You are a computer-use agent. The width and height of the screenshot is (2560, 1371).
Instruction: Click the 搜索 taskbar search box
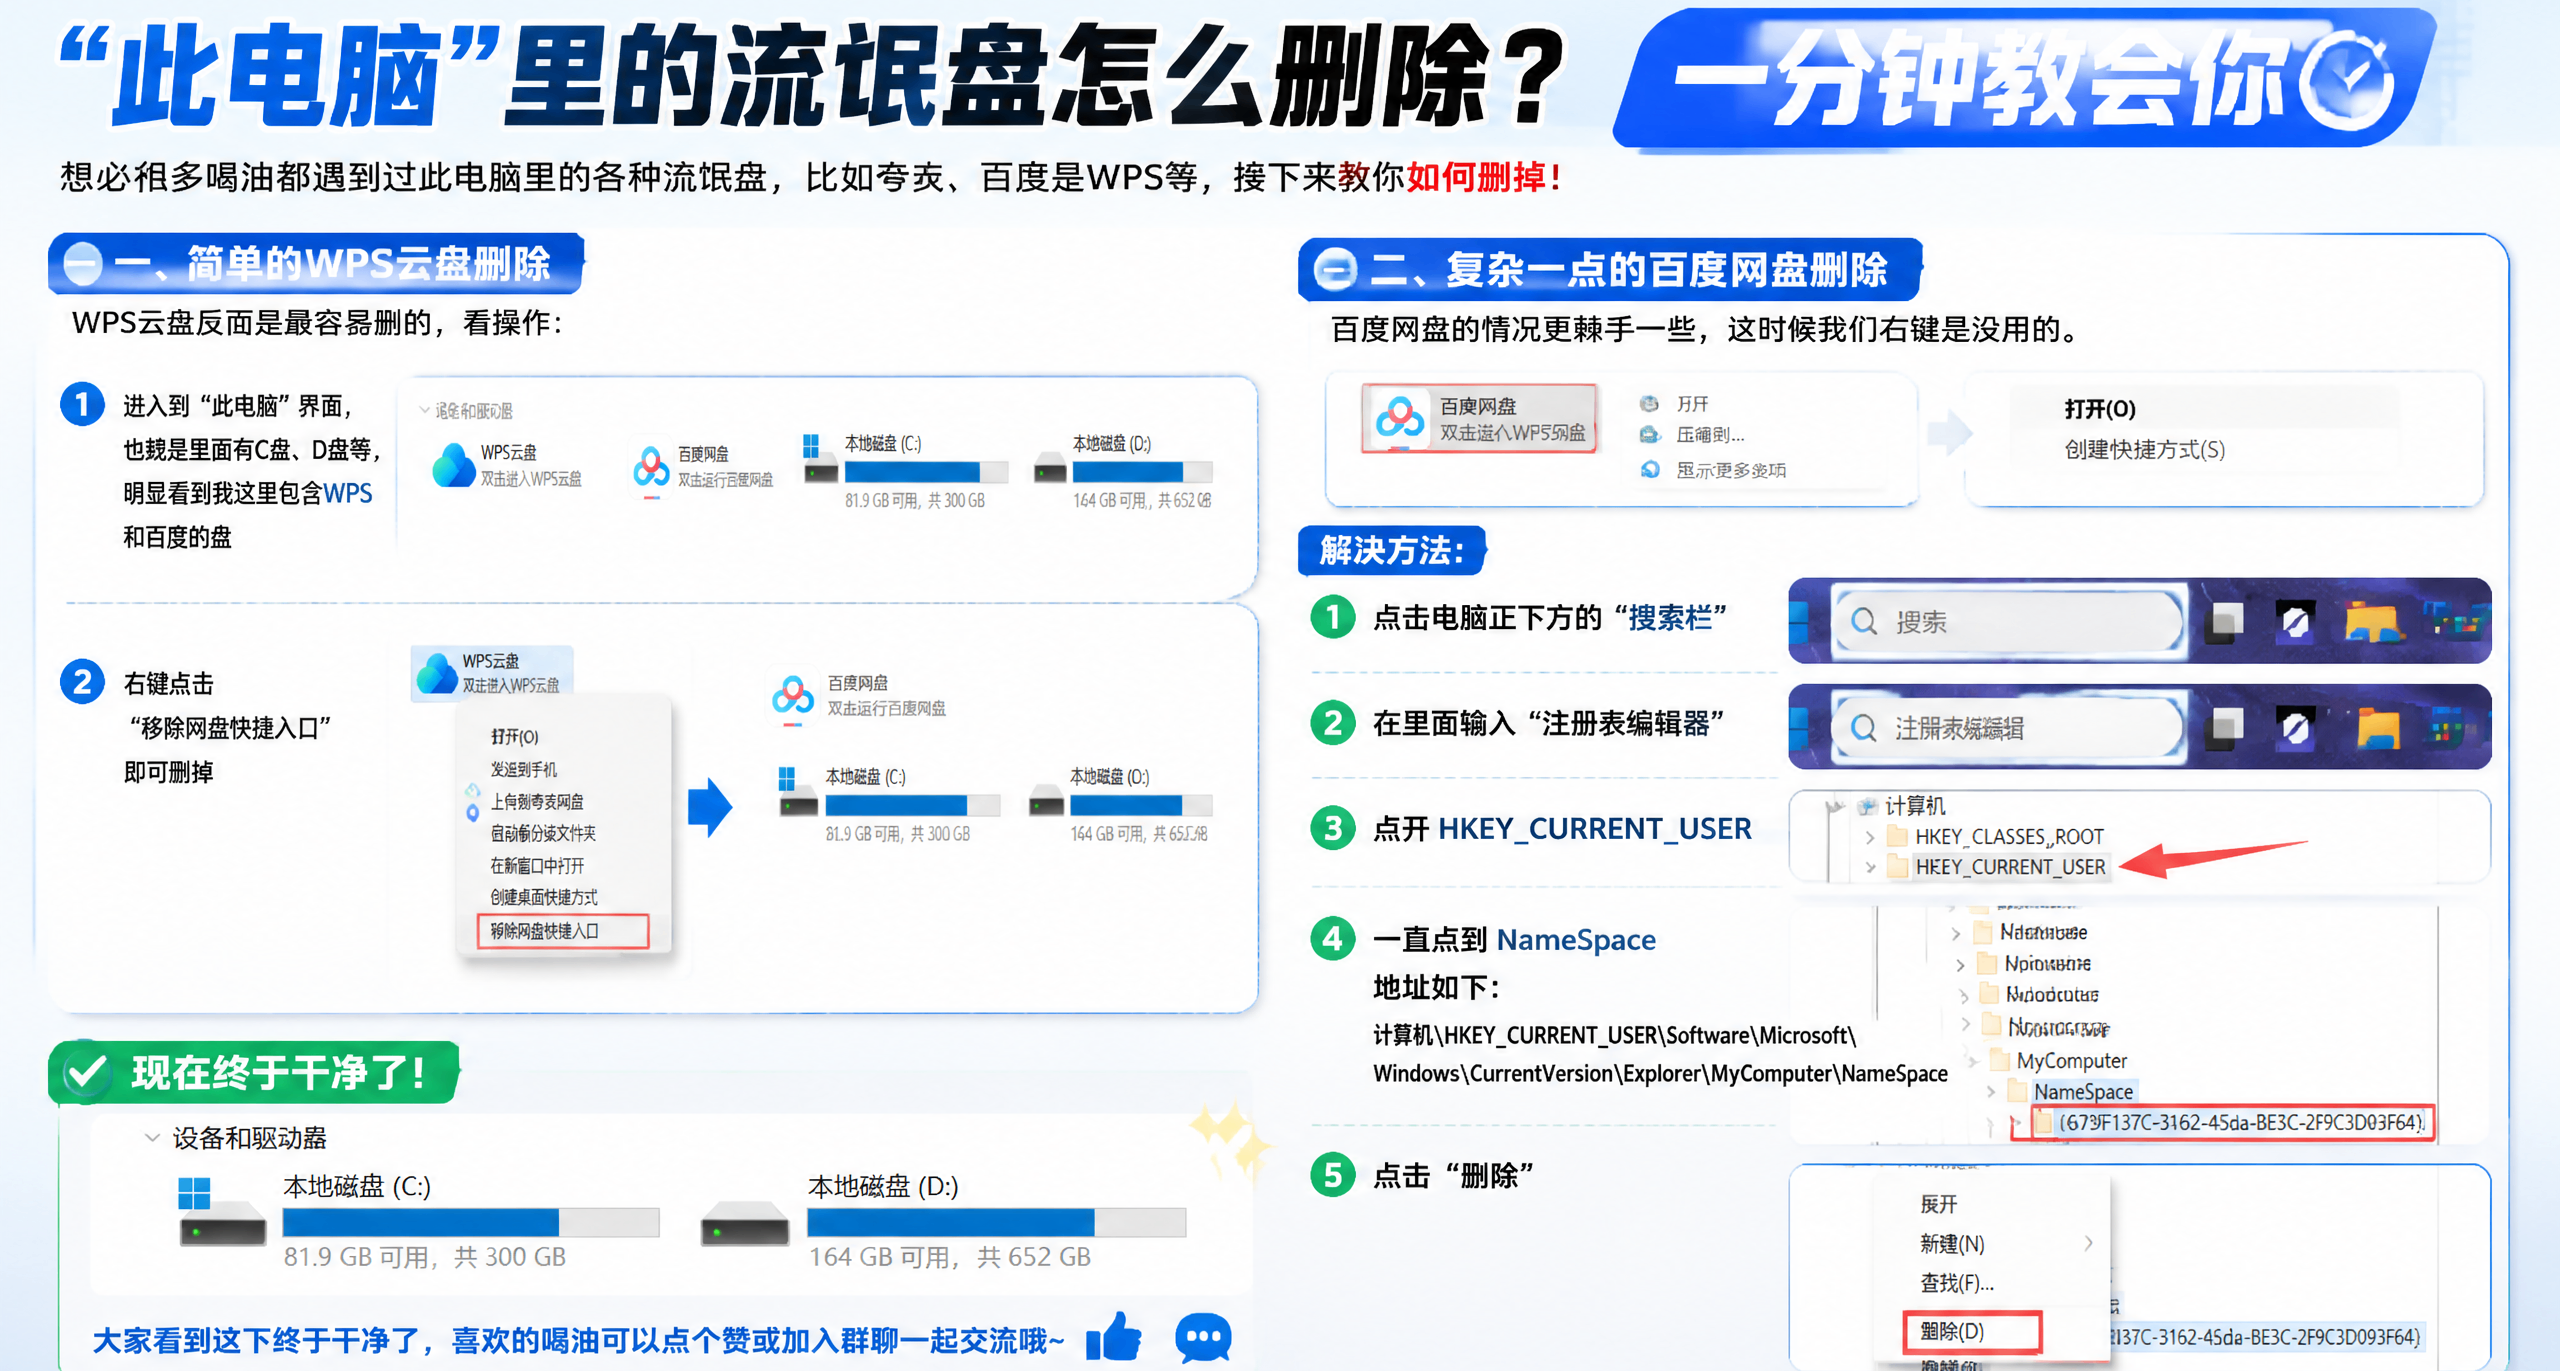coord(2008,621)
